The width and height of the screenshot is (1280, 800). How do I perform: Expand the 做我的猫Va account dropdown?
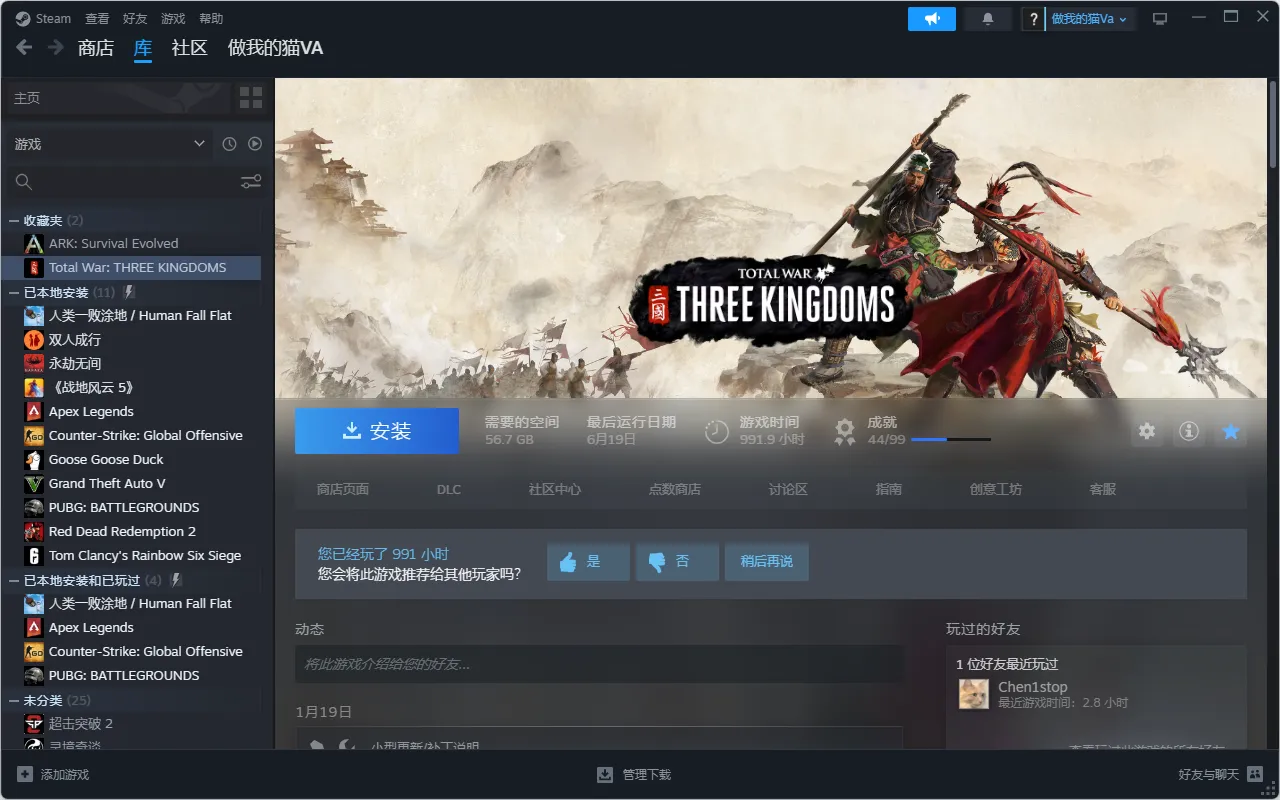coord(1089,19)
